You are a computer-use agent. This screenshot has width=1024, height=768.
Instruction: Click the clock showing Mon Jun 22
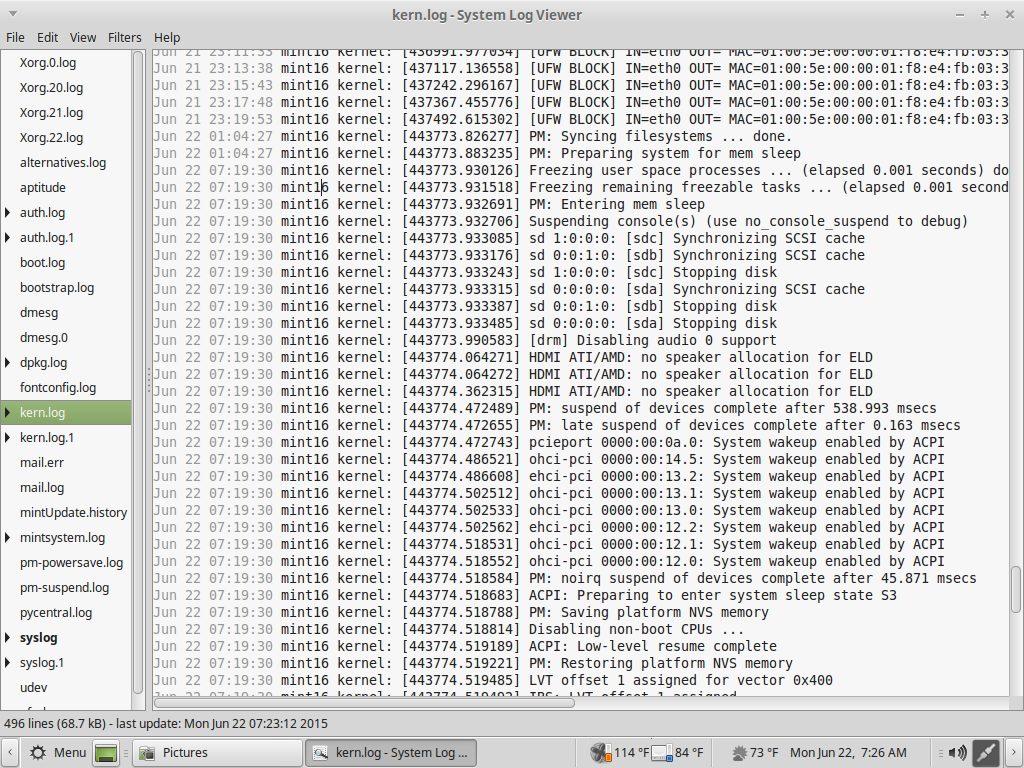(x=848, y=752)
